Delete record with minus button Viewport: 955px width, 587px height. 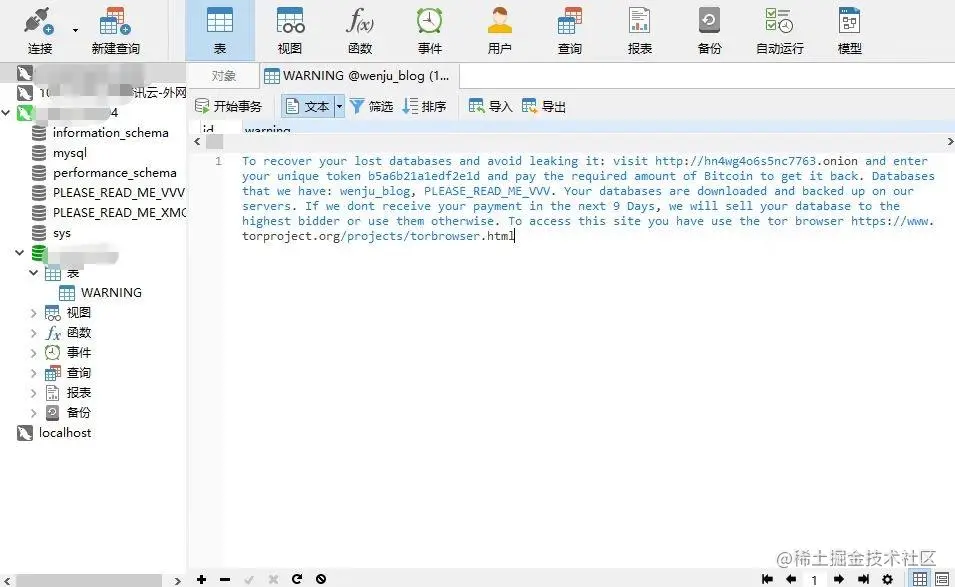click(x=225, y=579)
